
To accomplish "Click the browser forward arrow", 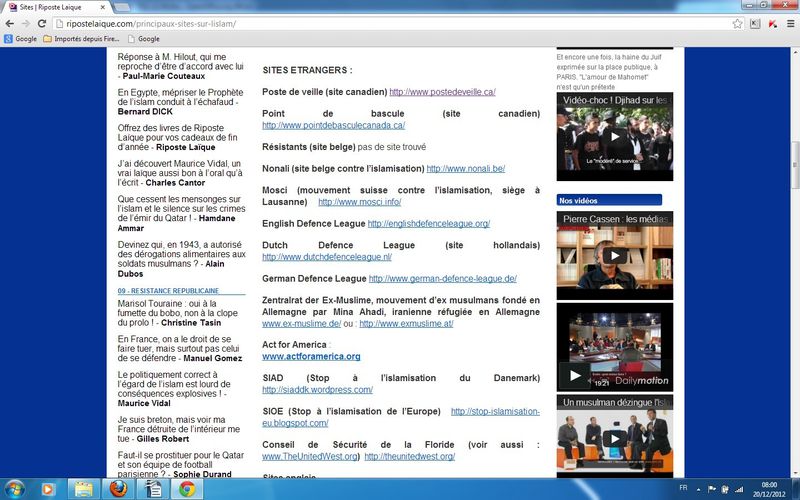I will pos(26,23).
